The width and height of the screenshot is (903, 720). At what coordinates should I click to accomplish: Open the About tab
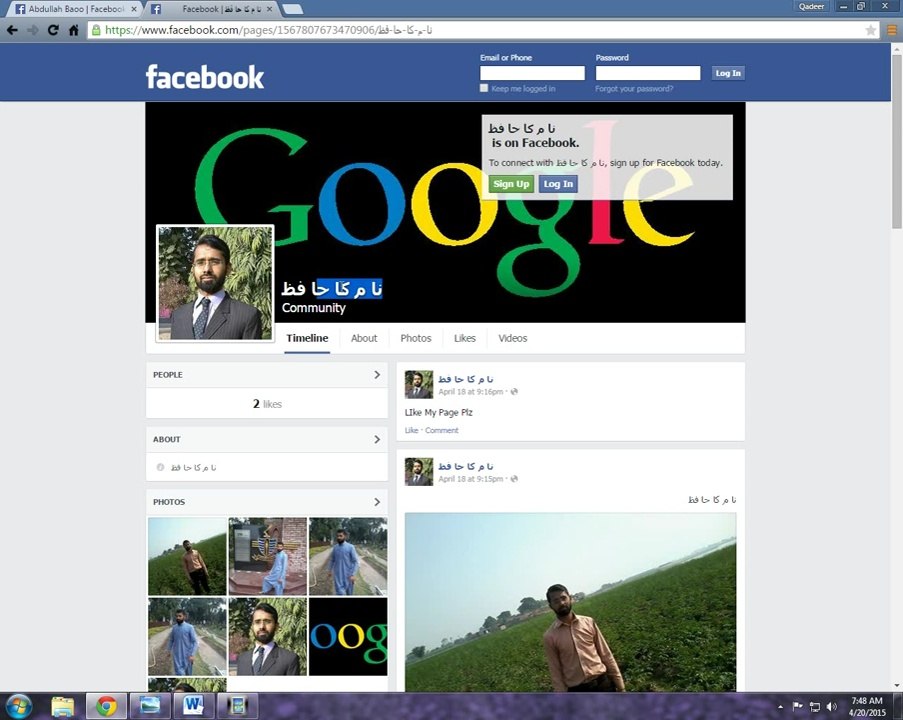[364, 338]
